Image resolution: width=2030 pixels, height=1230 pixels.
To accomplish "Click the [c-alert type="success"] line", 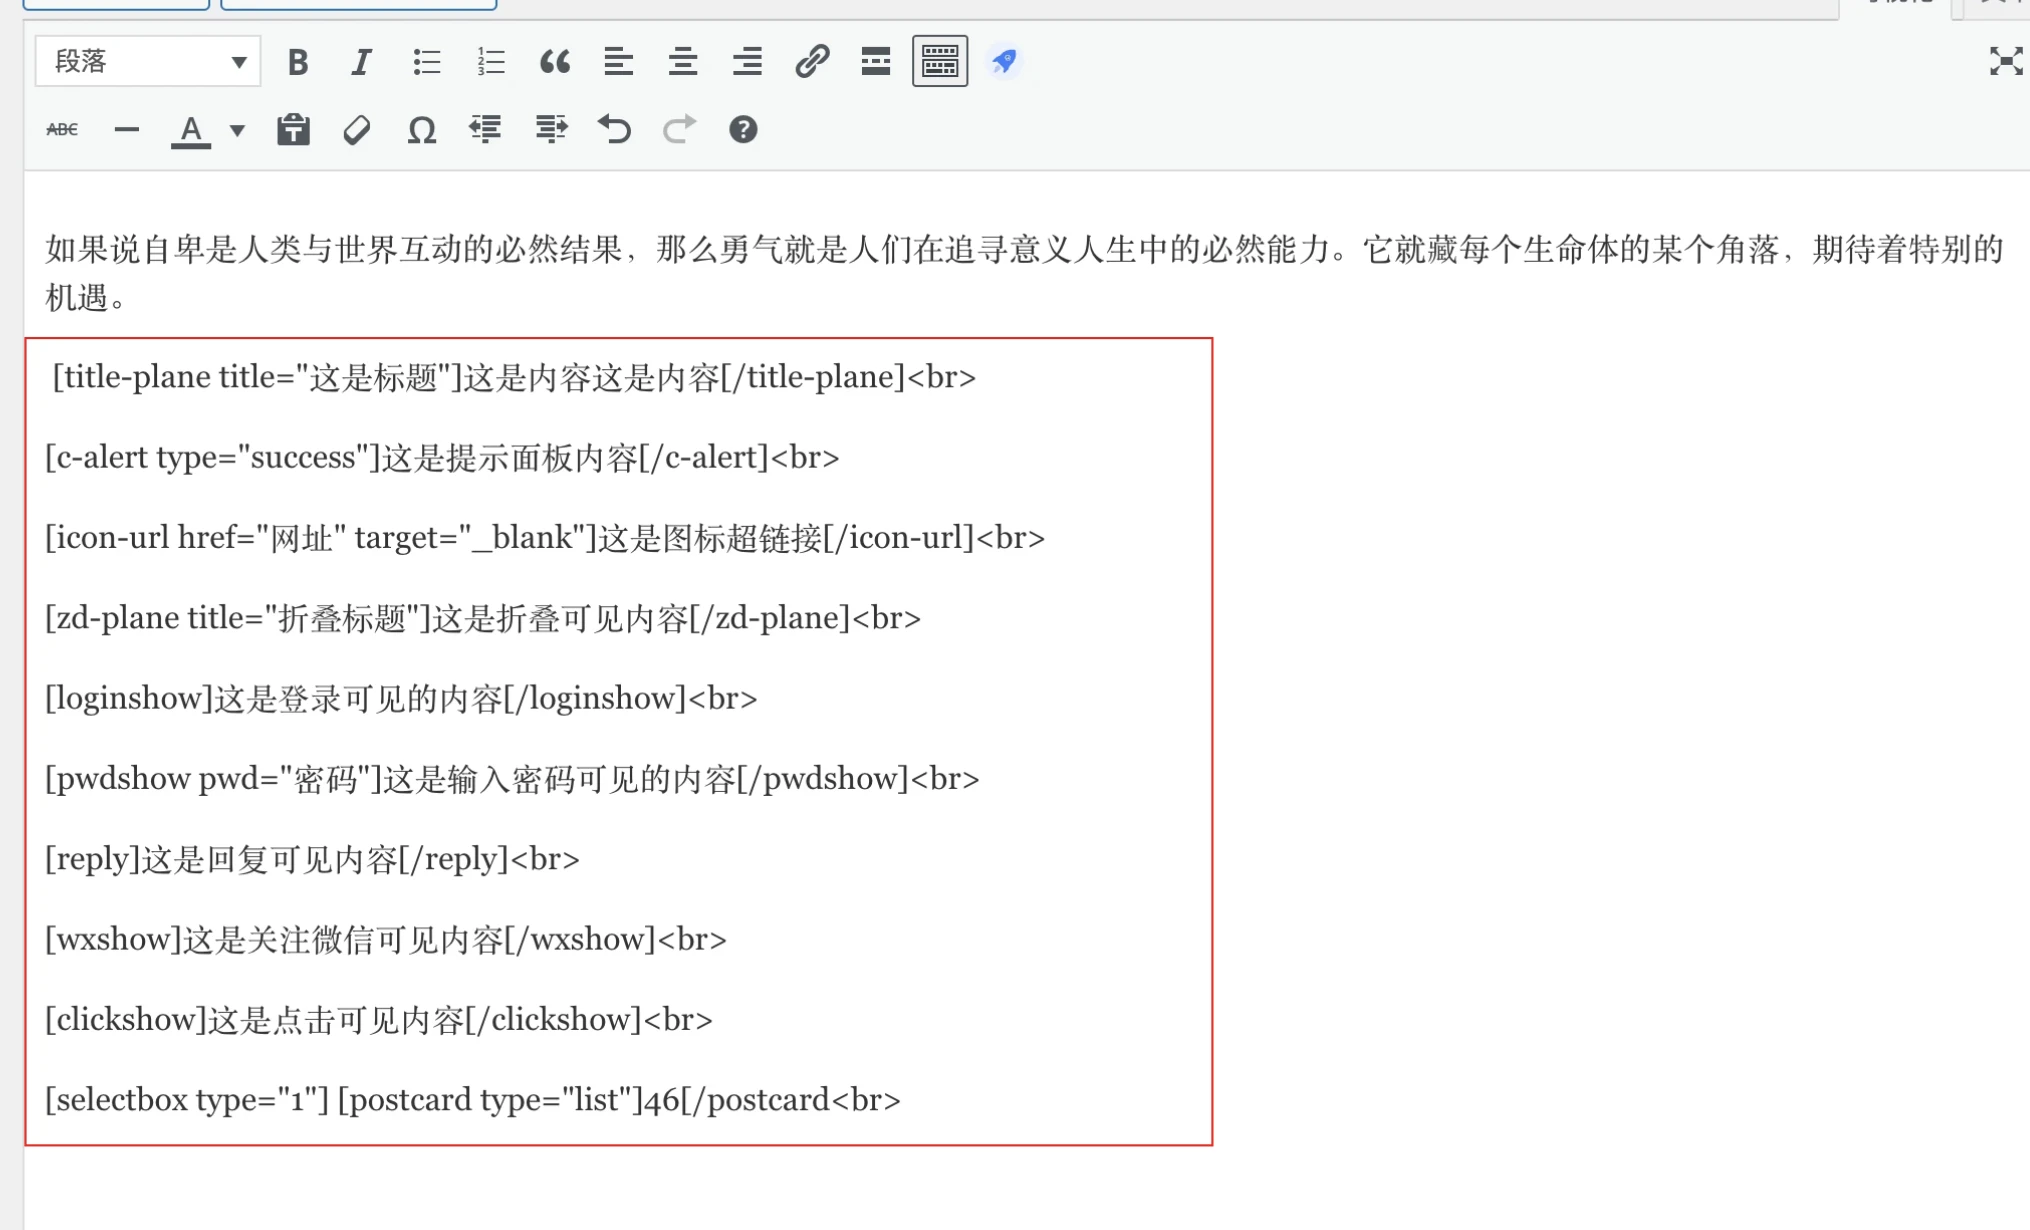I will 442,457.
